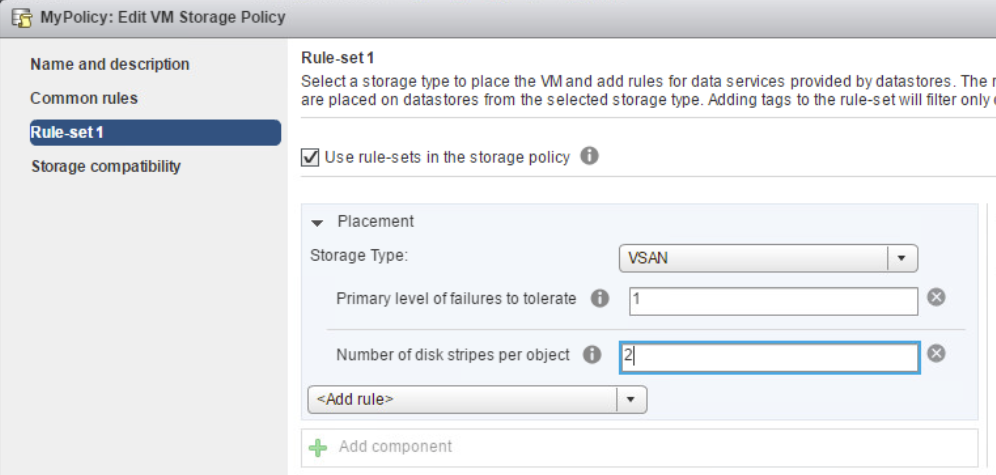The height and width of the screenshot is (475, 996).
Task: Click the Placement section label
Action: tap(375, 222)
